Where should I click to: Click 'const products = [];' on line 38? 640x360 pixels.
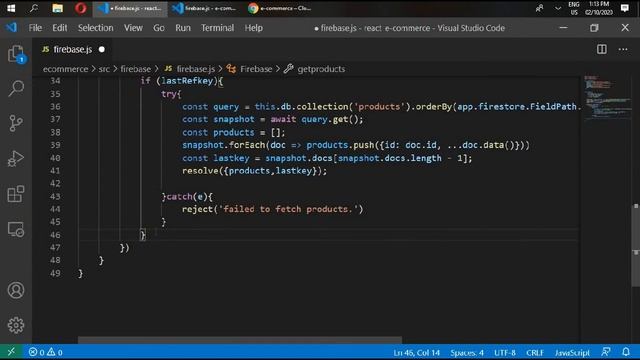pyautogui.click(x=234, y=132)
